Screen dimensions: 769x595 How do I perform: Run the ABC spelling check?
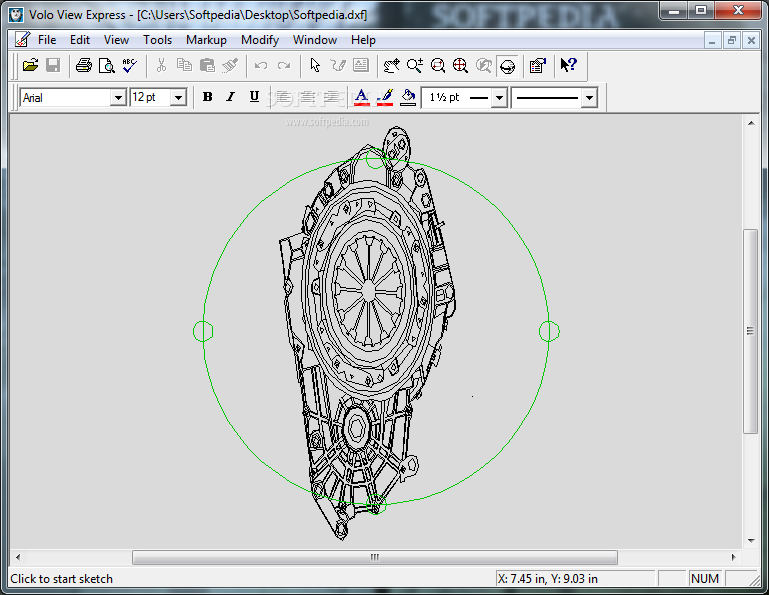coord(130,65)
